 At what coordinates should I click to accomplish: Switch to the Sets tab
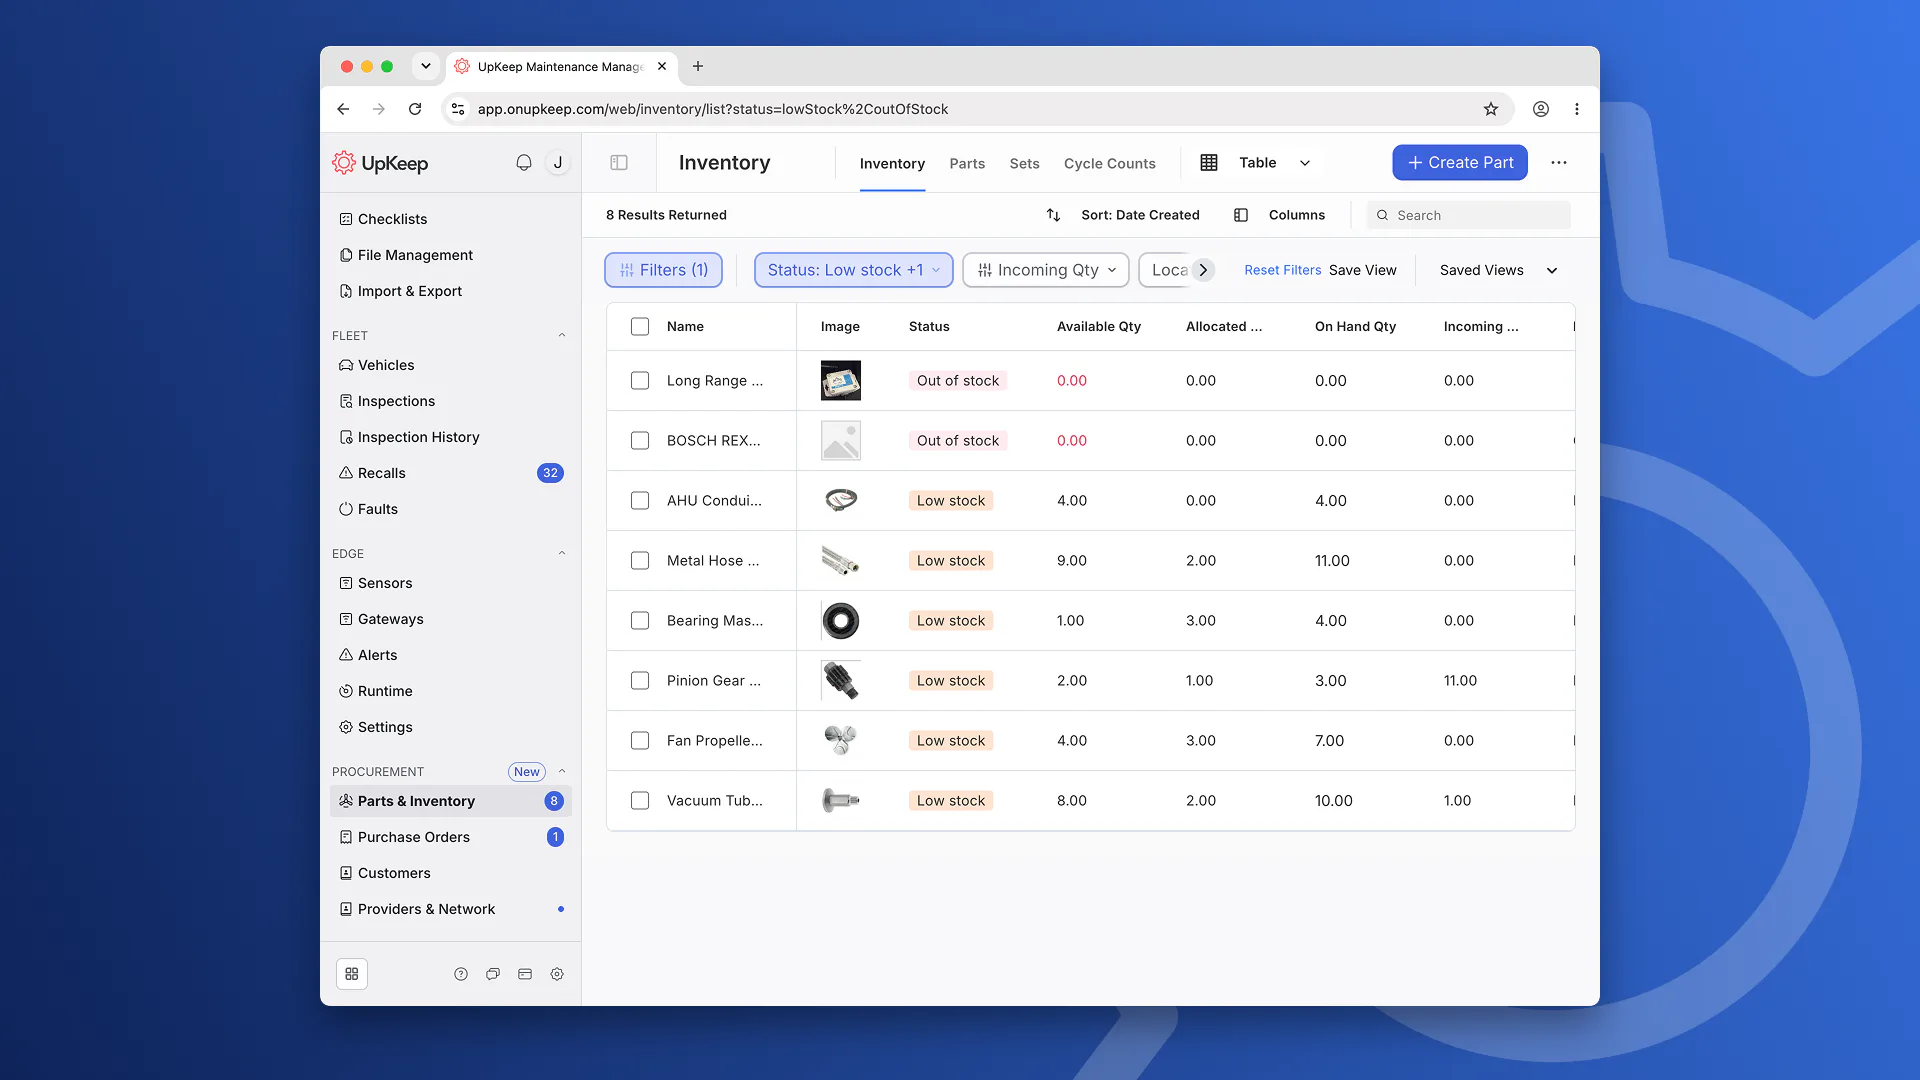click(1024, 164)
